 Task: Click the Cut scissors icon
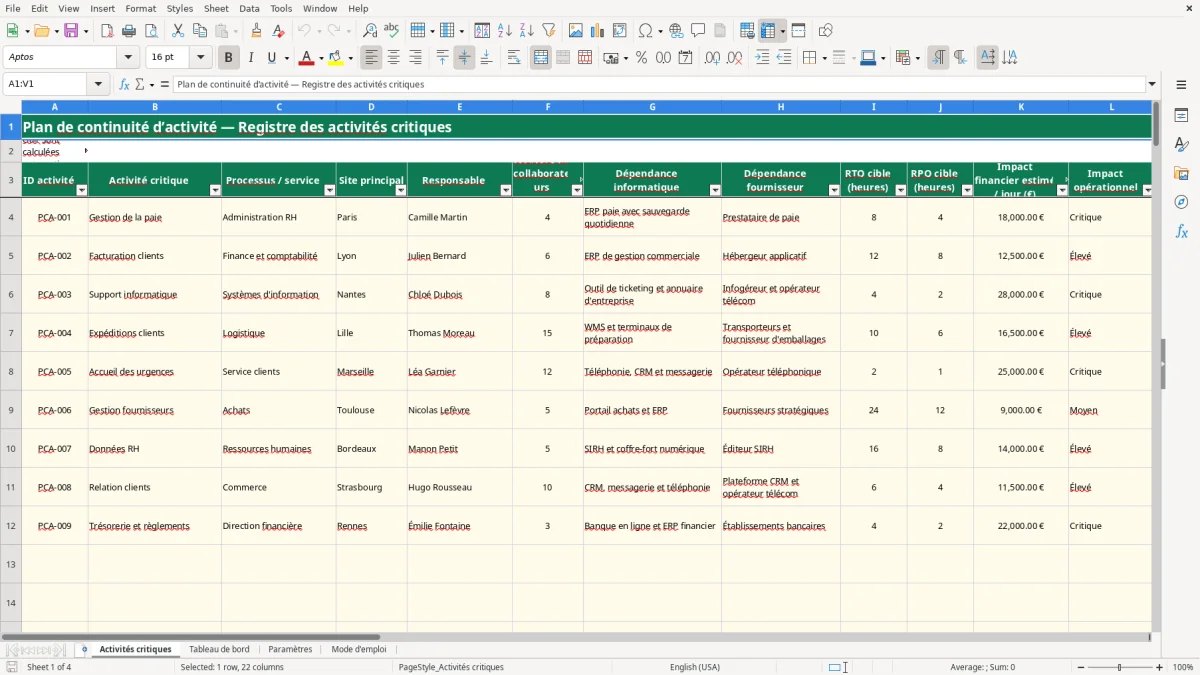pos(178,31)
